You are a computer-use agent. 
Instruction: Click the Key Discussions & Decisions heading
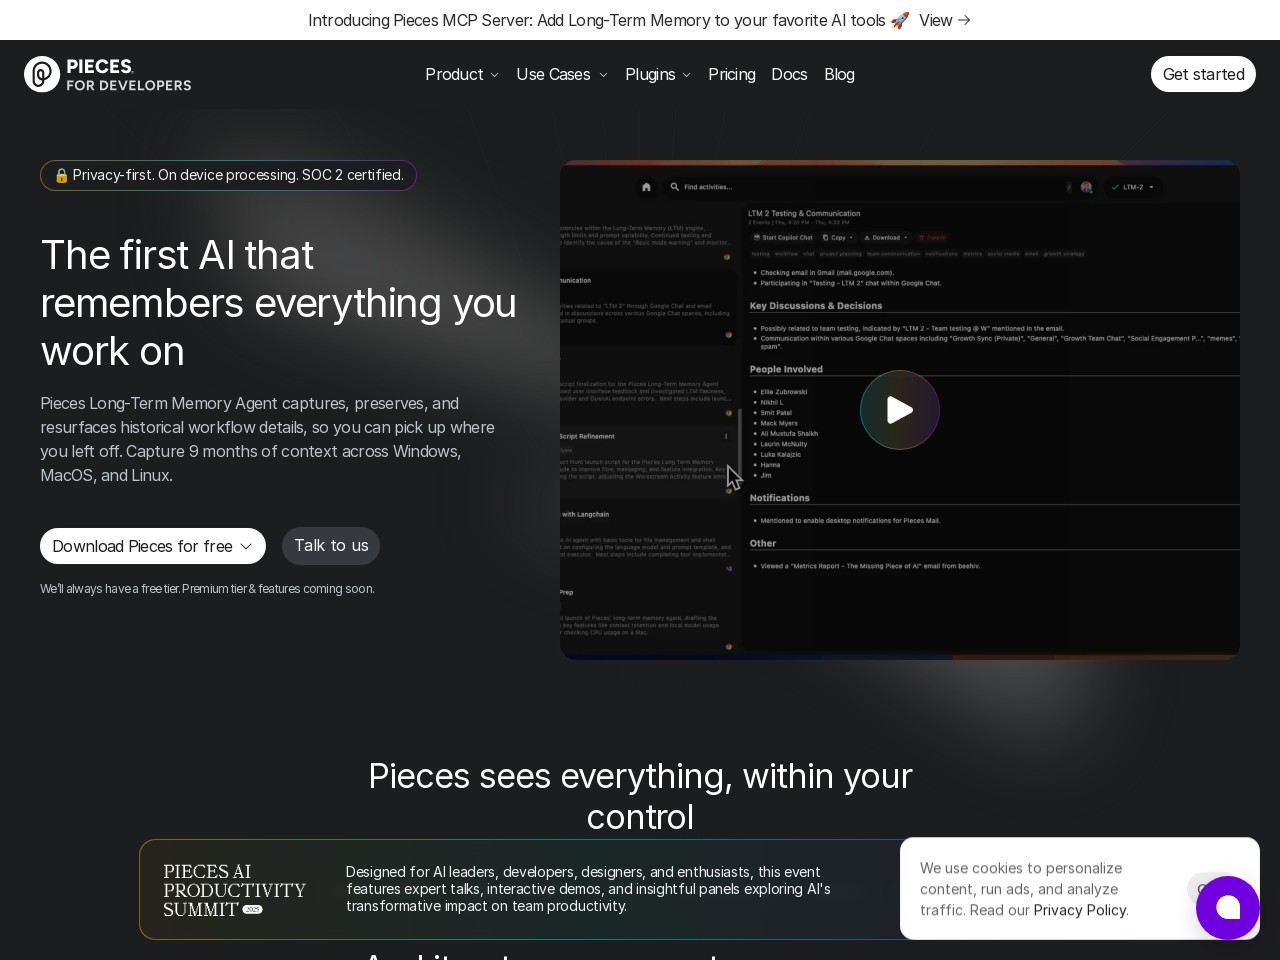(816, 306)
